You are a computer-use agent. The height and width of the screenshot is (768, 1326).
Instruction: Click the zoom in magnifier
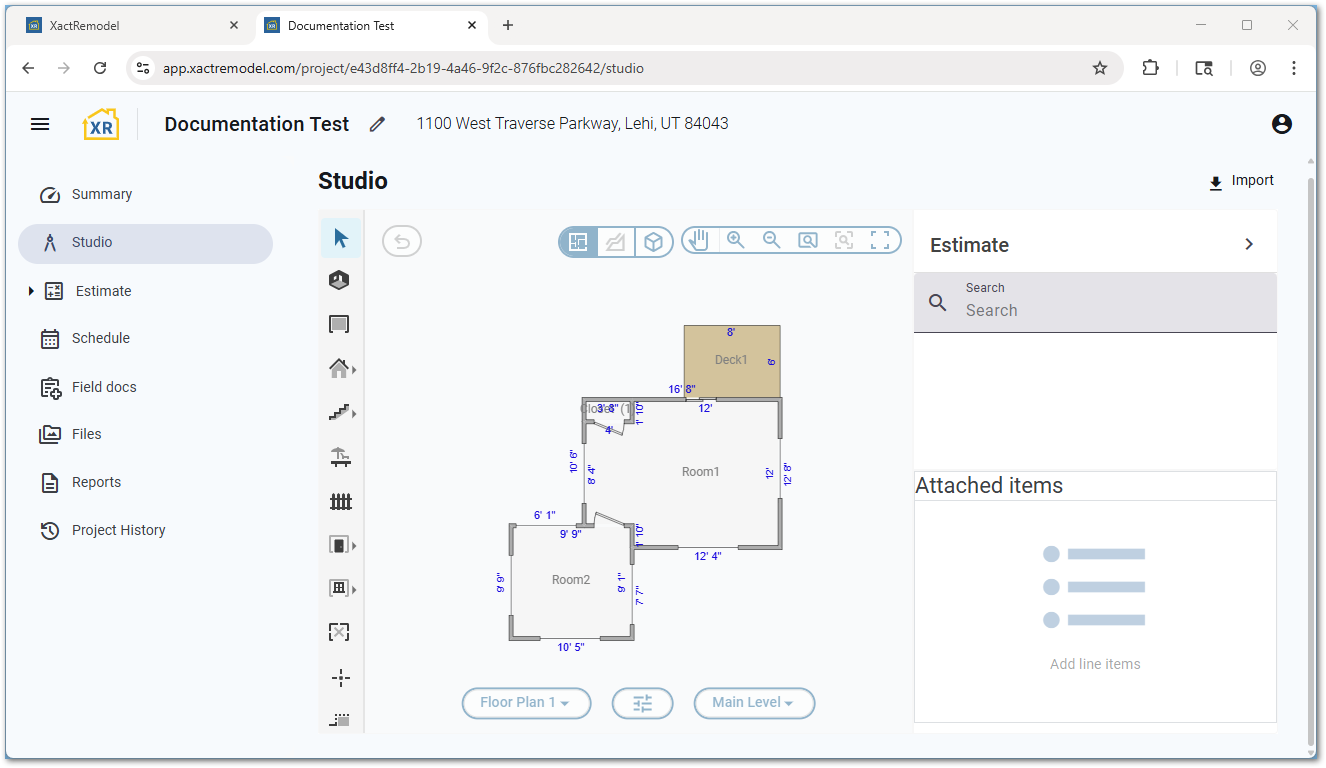736,240
